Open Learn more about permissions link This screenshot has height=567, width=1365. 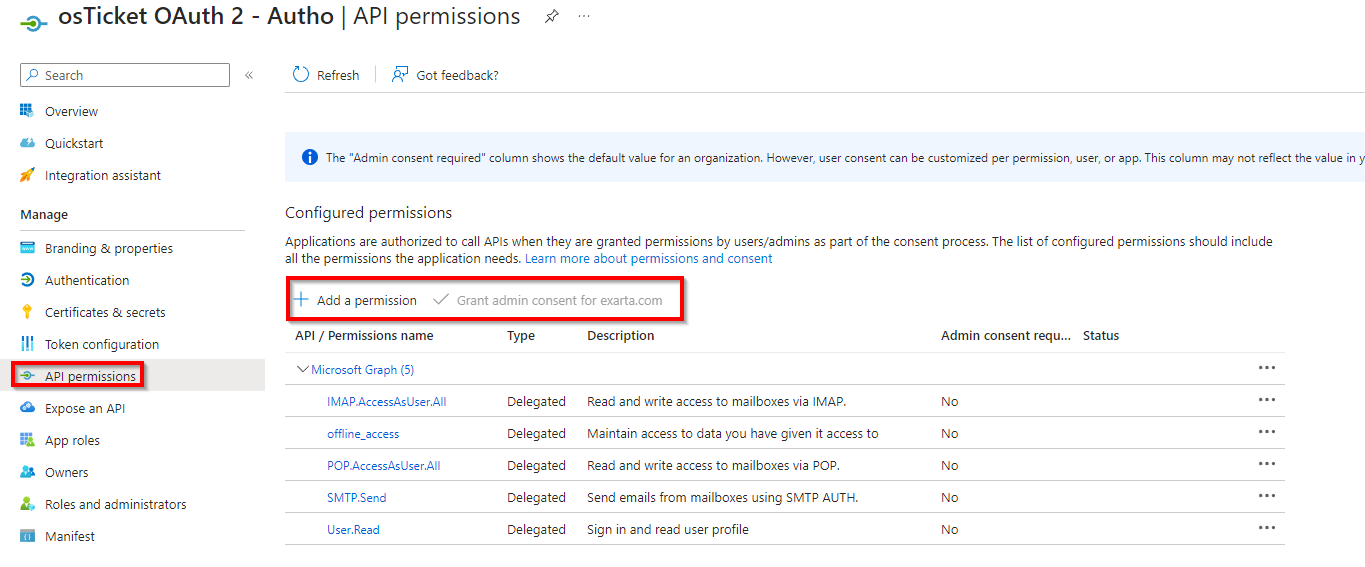(x=648, y=258)
